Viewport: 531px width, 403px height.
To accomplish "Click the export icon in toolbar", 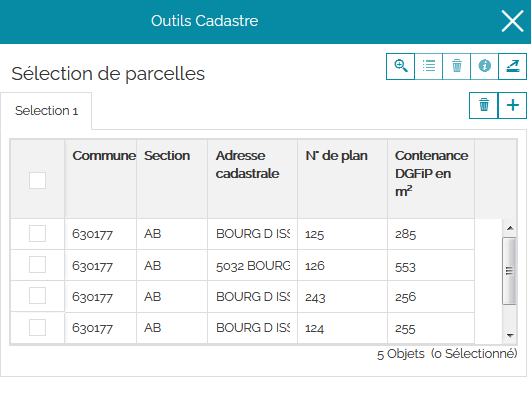I will coord(513,66).
